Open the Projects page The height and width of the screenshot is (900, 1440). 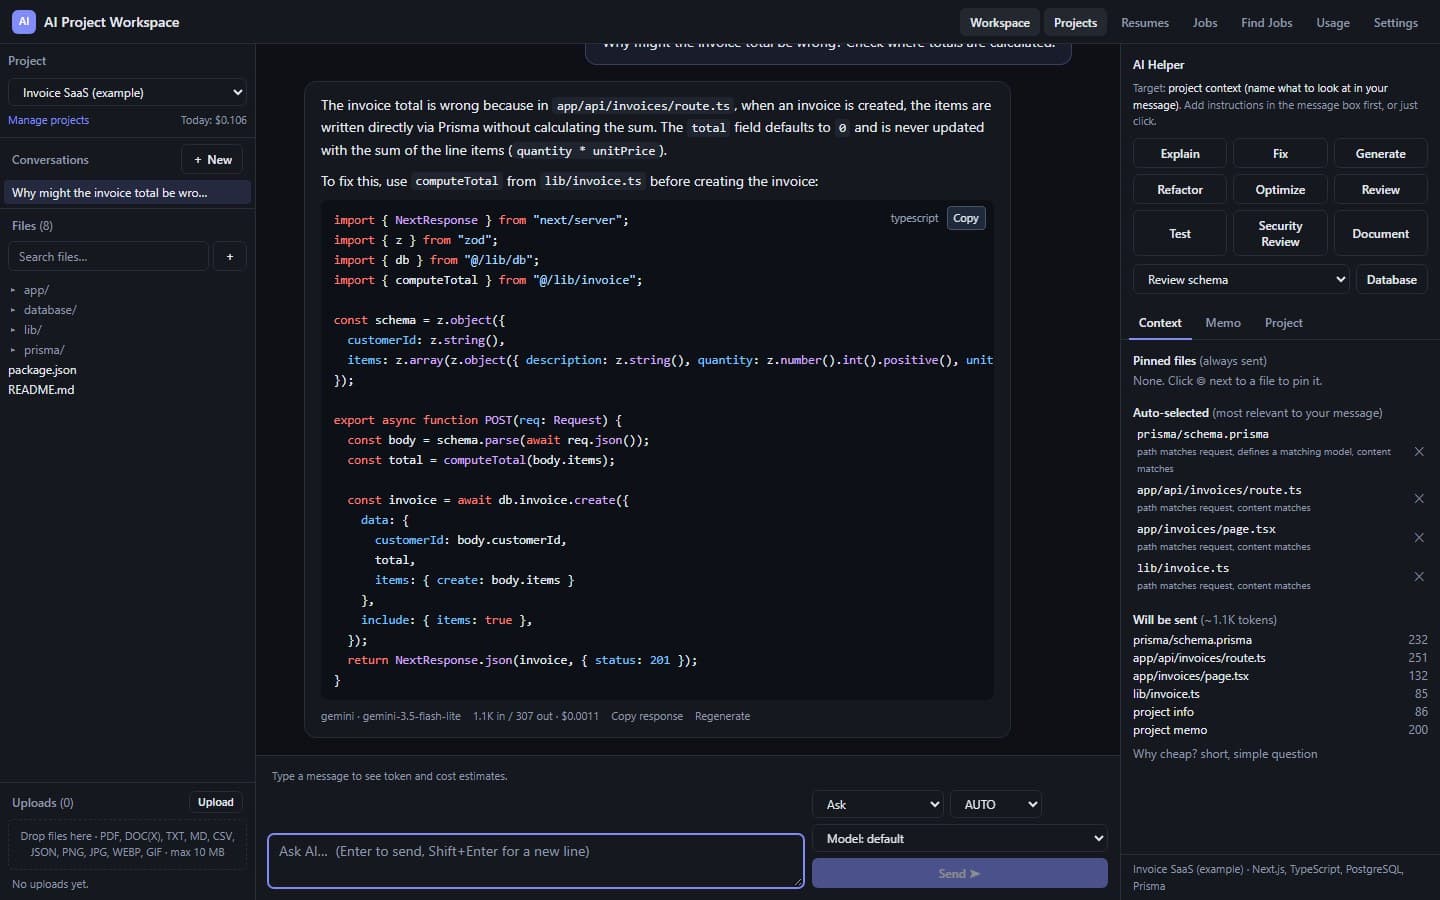click(1075, 22)
